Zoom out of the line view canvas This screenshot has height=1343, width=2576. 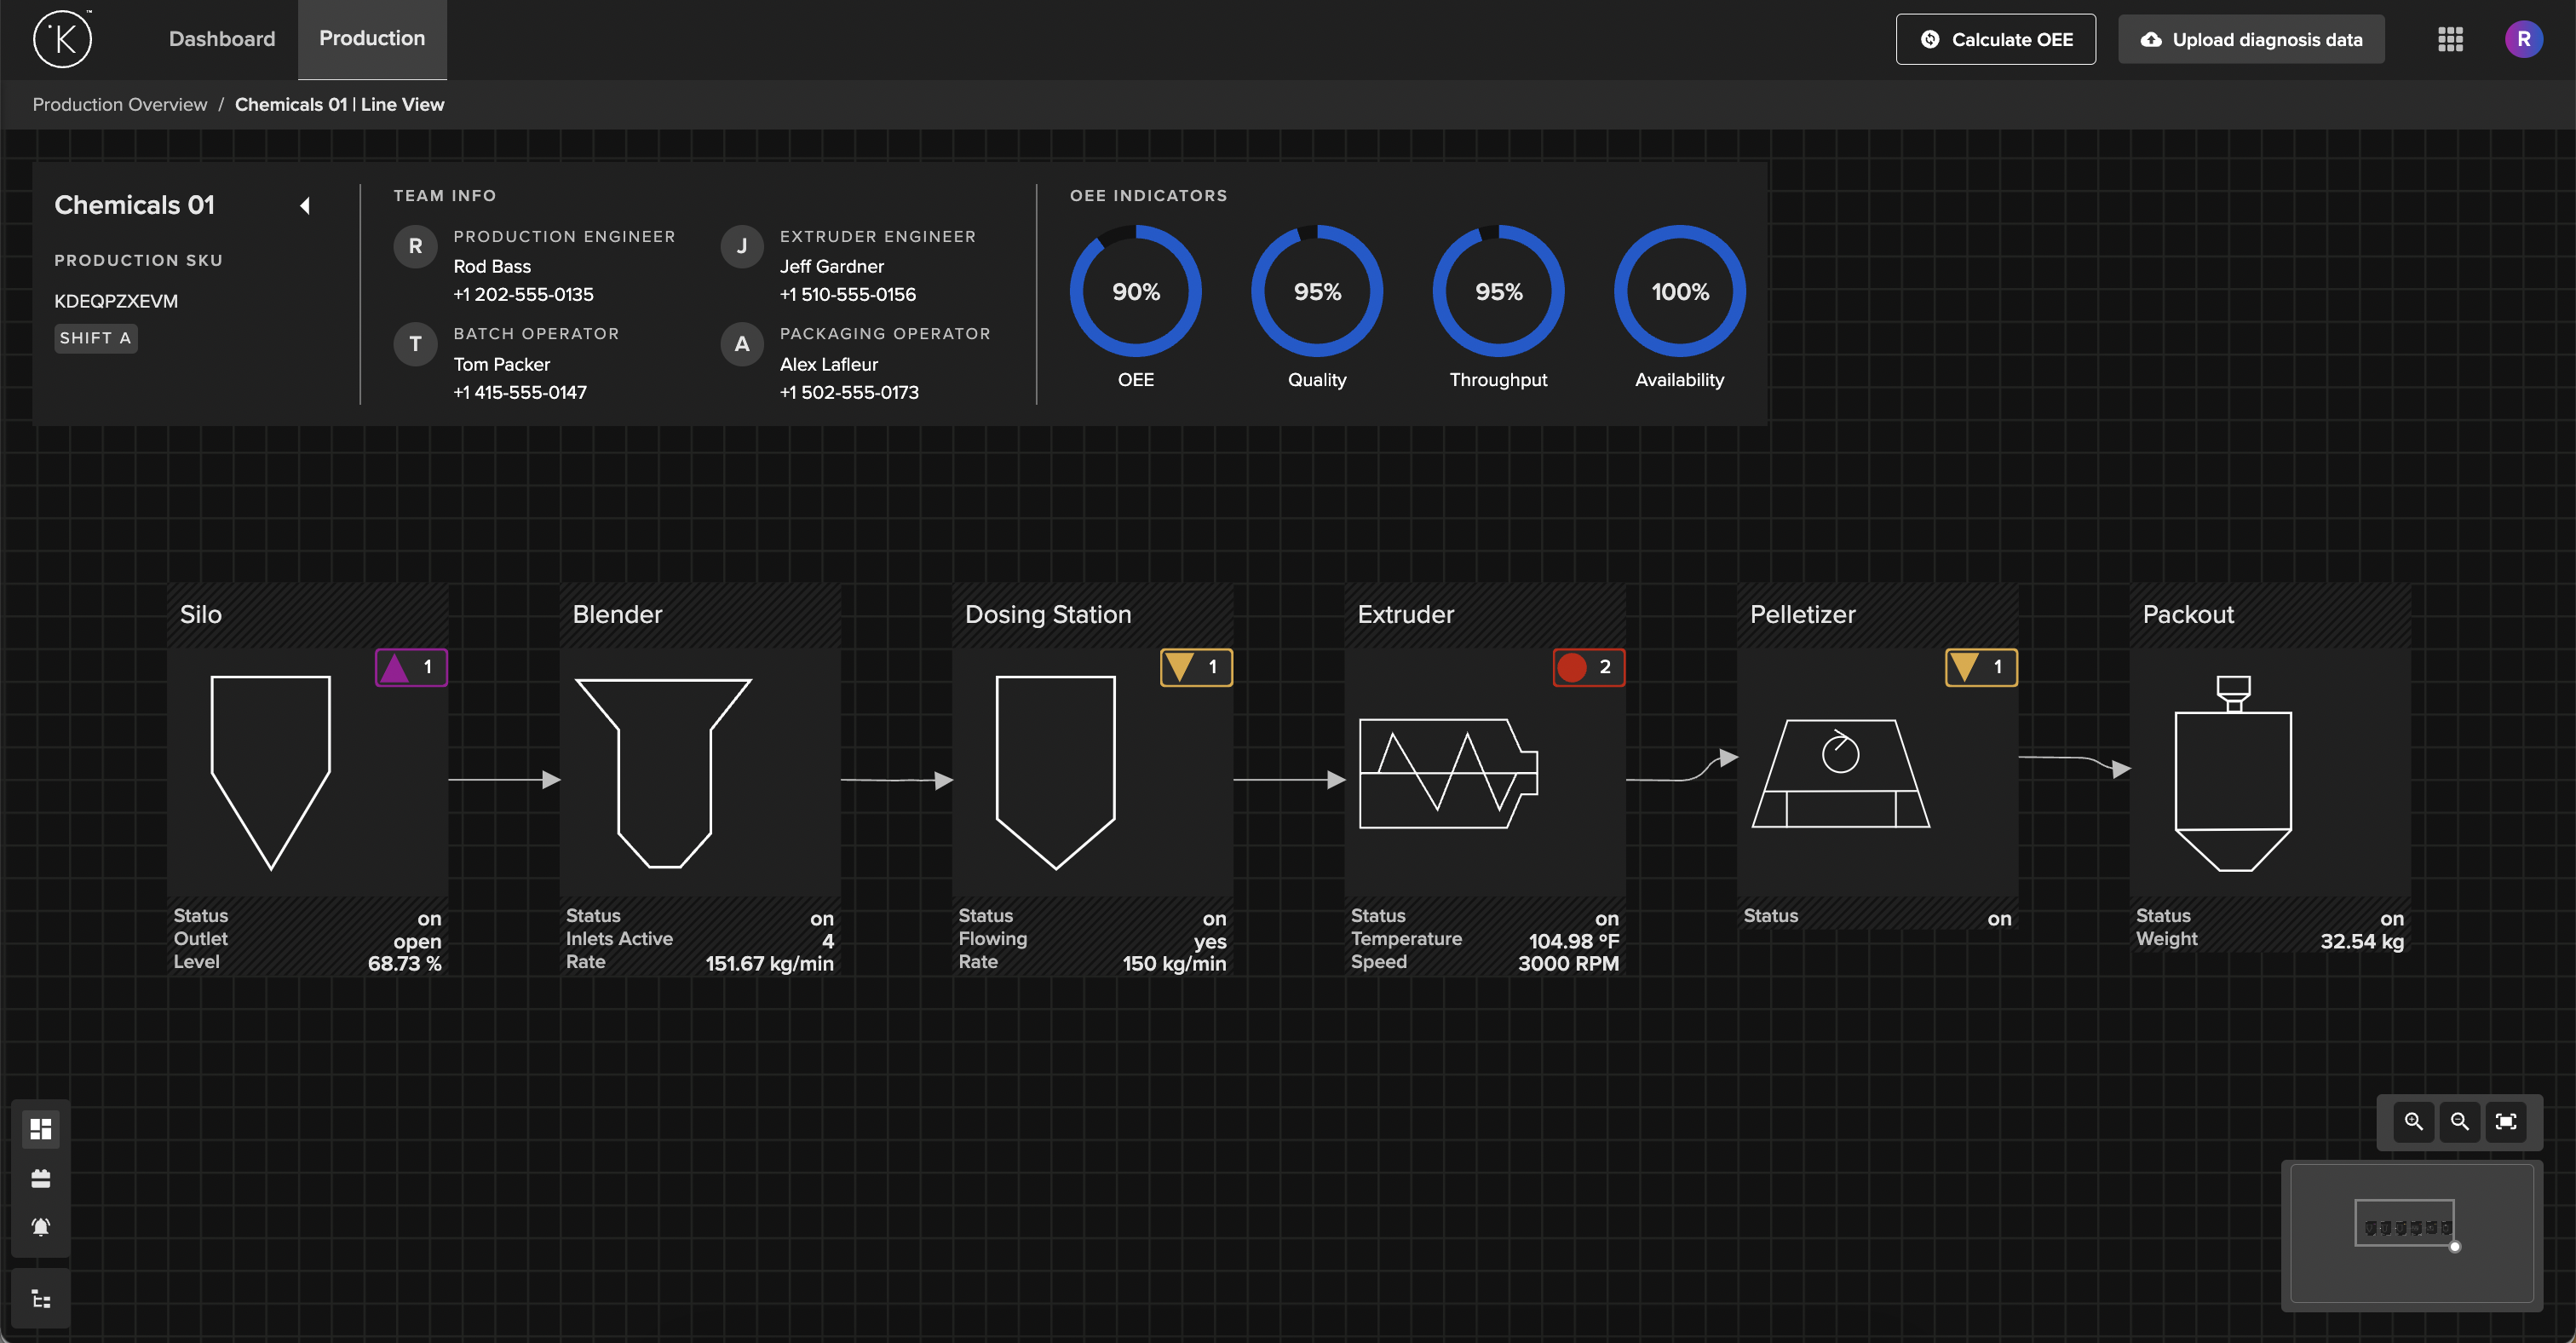[2459, 1121]
